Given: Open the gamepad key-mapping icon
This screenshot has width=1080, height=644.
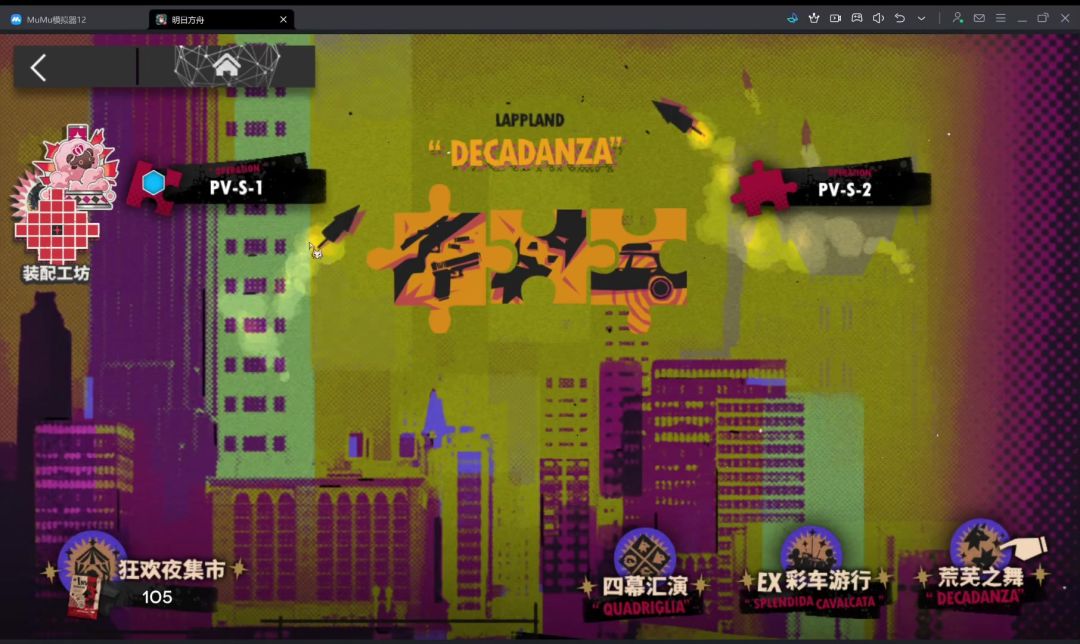Looking at the screenshot, I should click(x=857, y=19).
